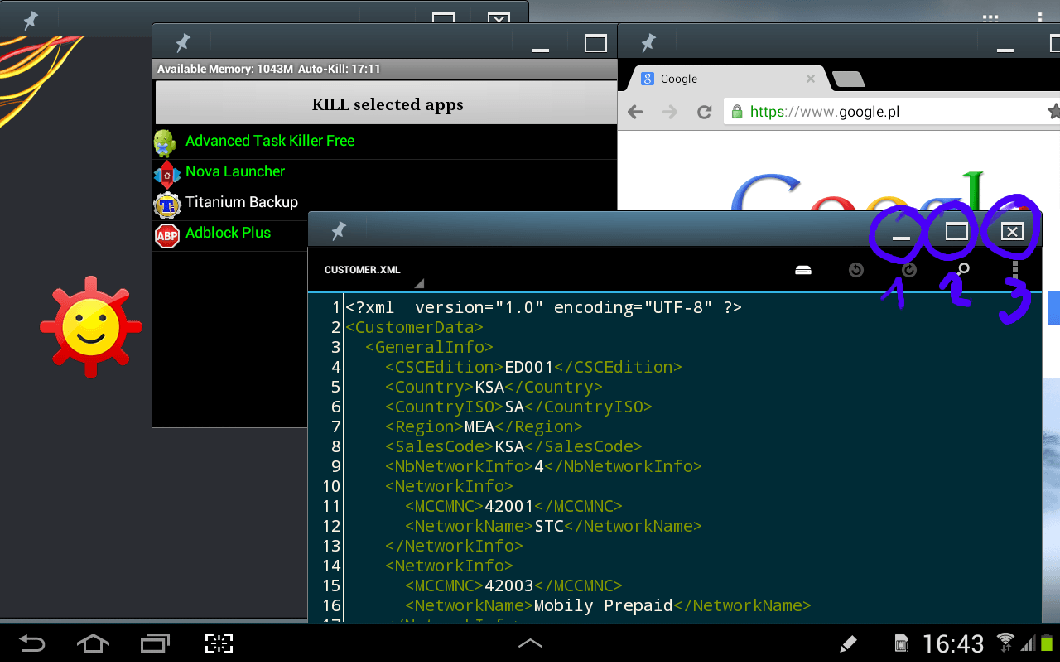Select Adblock Plus in task list
The height and width of the screenshot is (662, 1060).
click(x=230, y=233)
